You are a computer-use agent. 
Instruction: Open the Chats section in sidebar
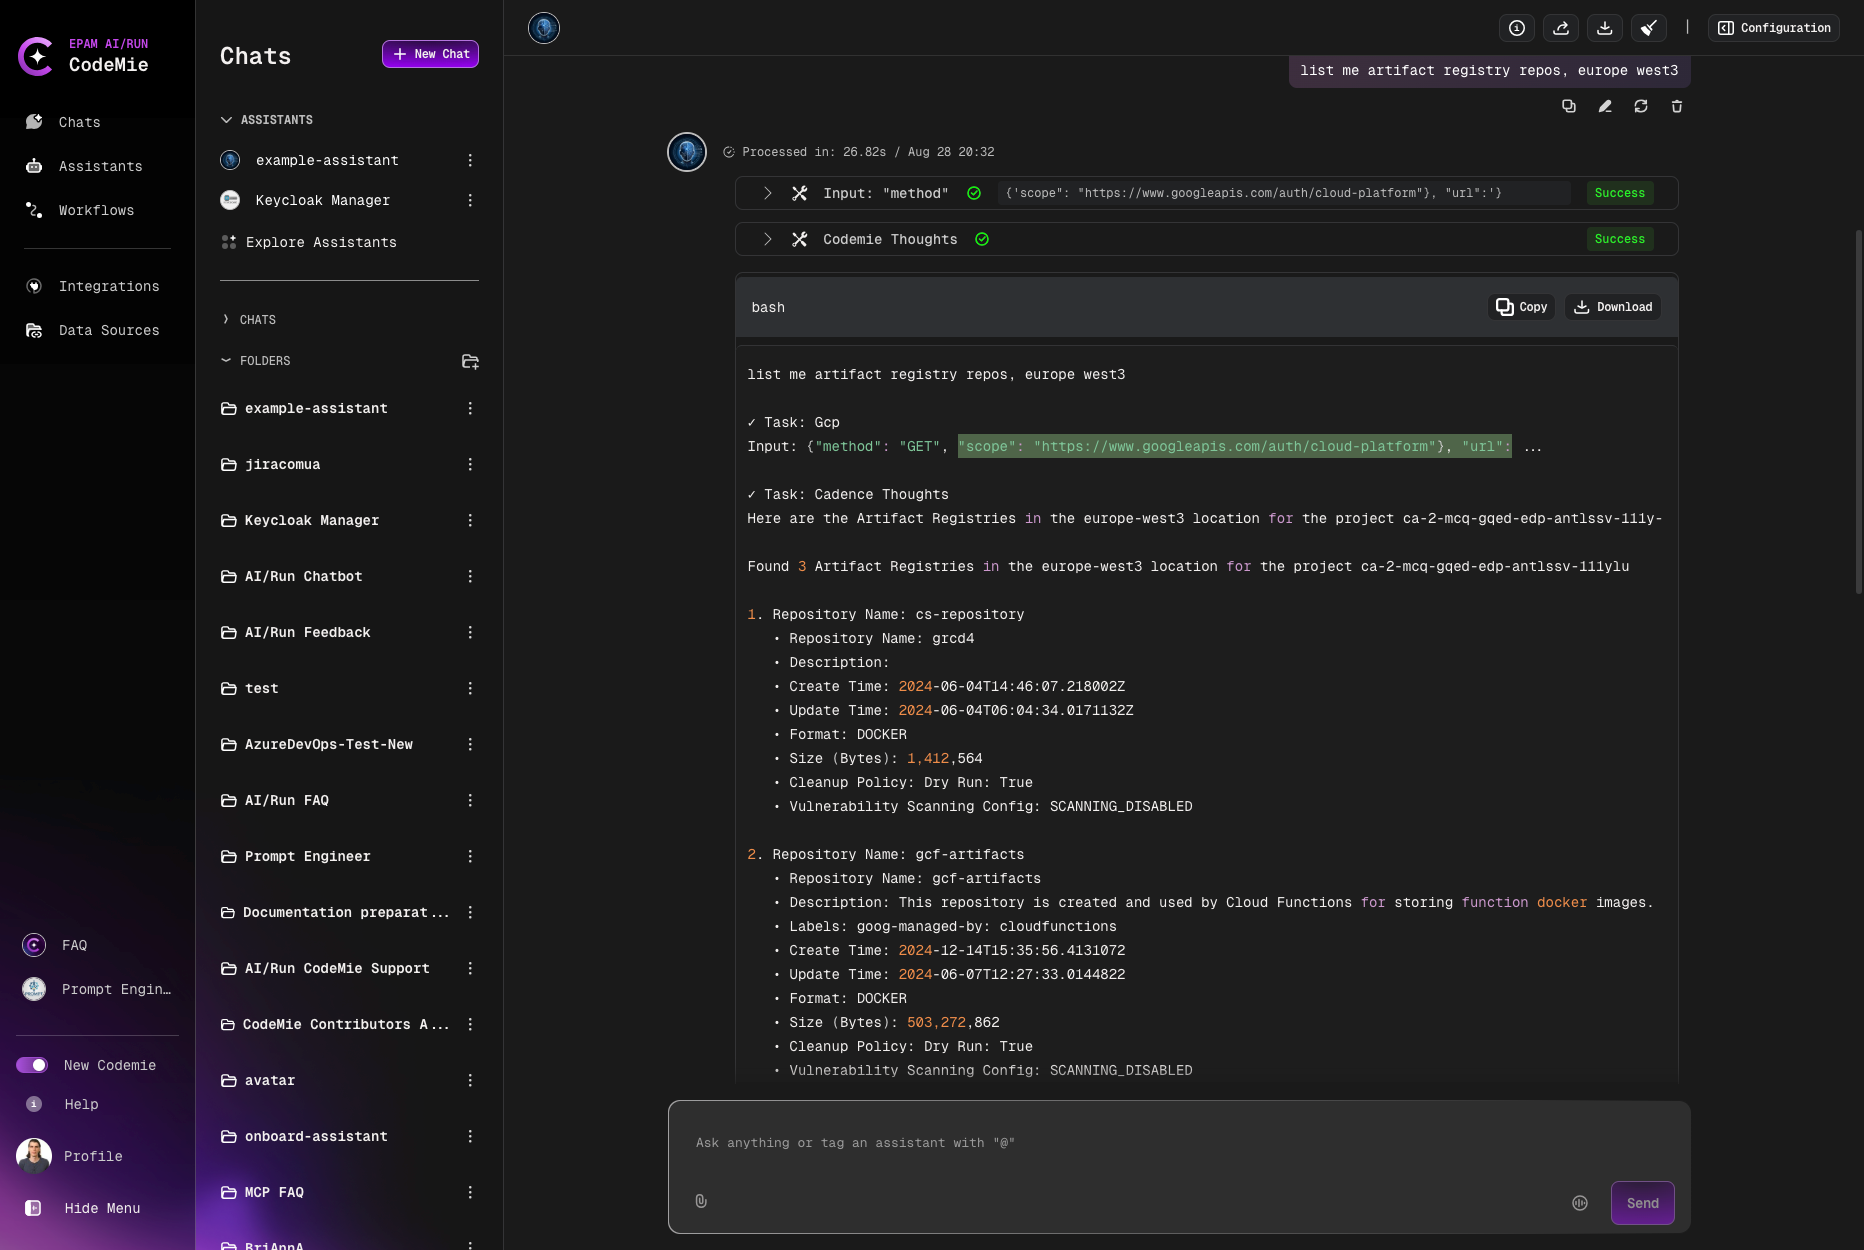pyautogui.click(x=79, y=122)
